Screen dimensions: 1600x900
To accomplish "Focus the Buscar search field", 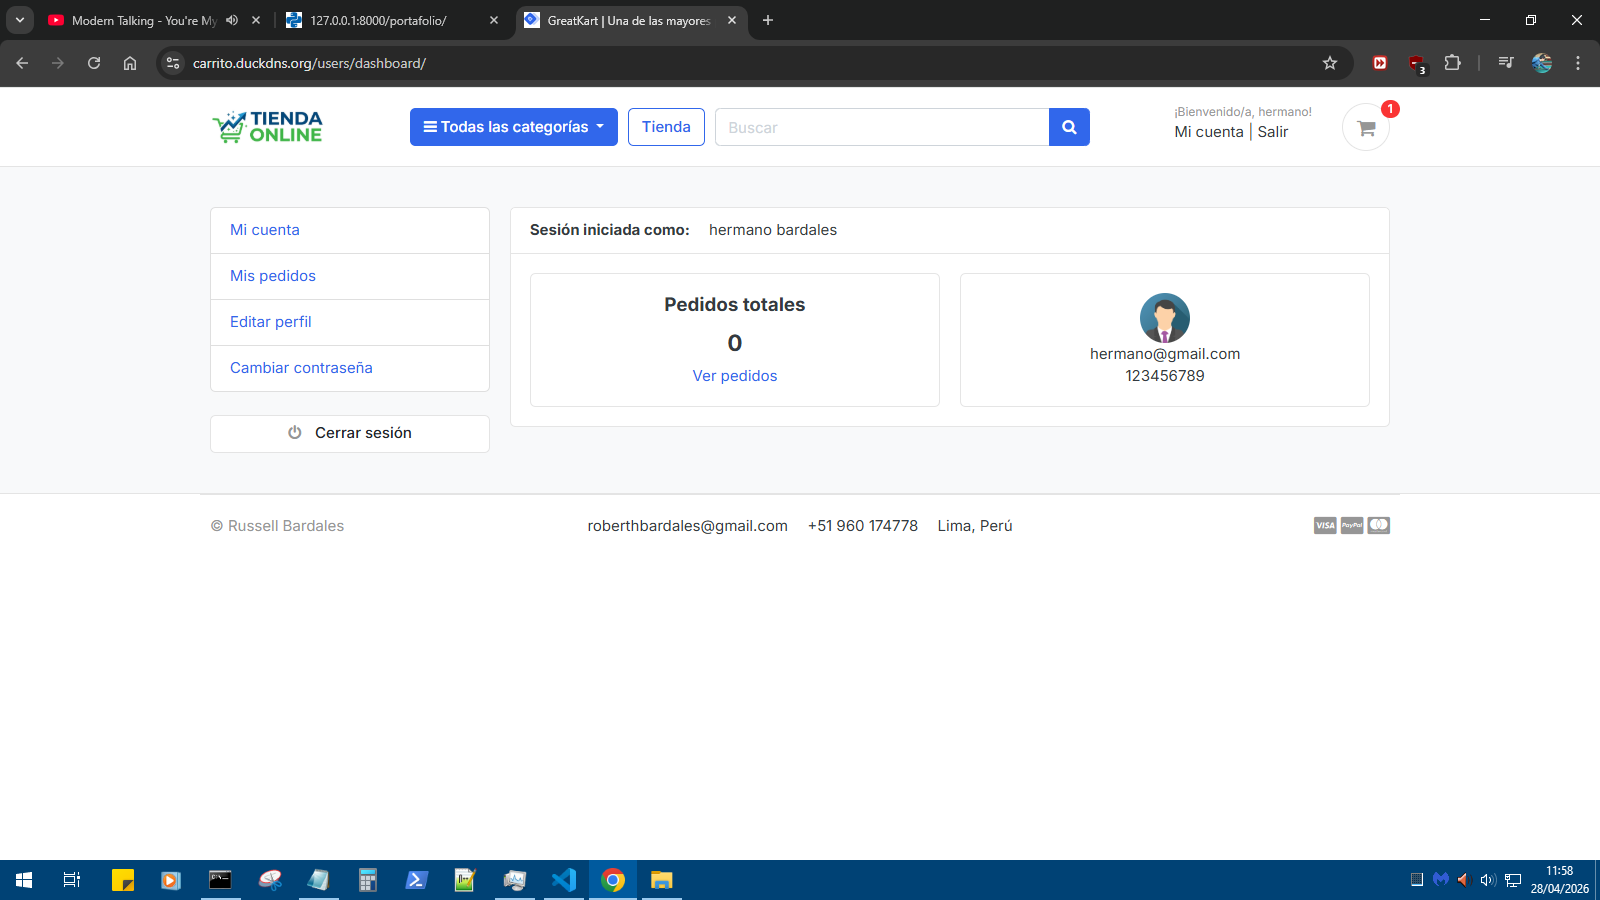I will [882, 127].
